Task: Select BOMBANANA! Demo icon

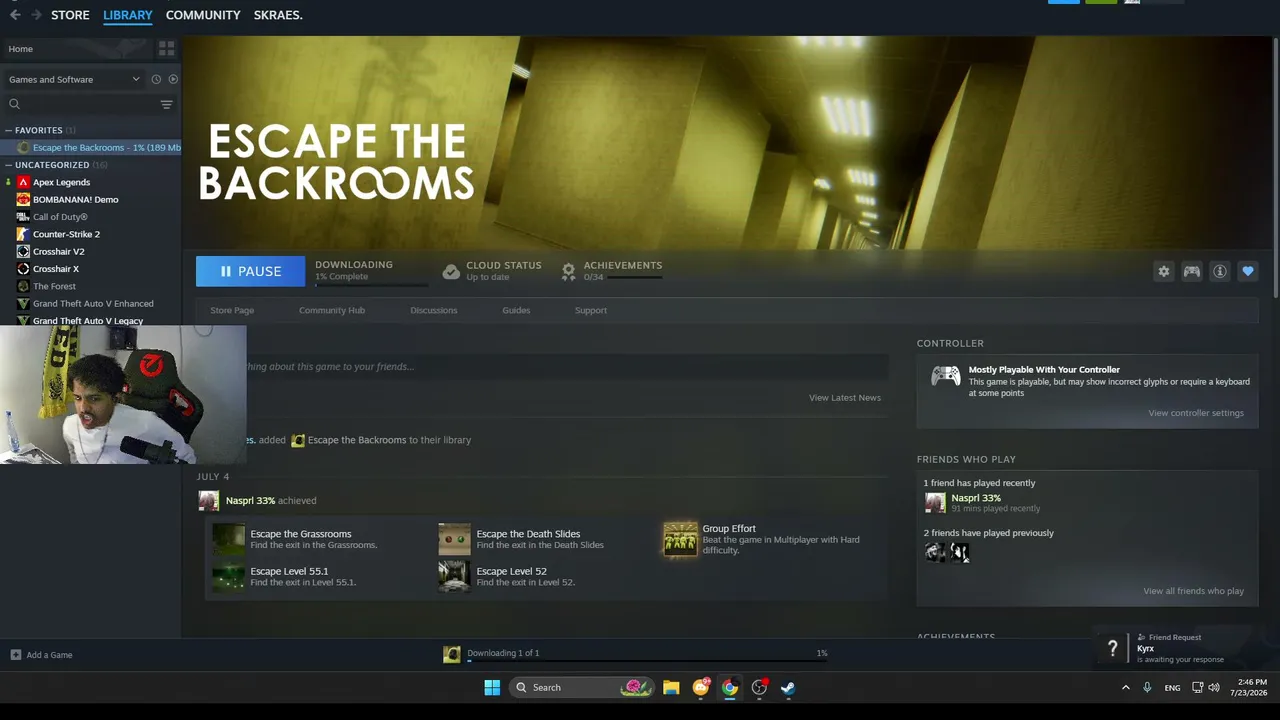Action: [23, 199]
